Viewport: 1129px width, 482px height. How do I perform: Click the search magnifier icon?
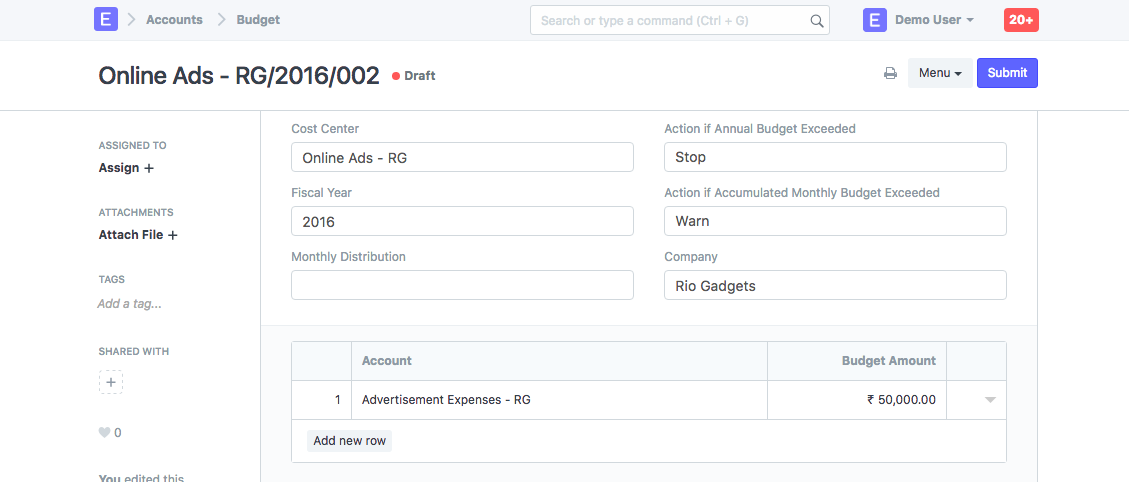tap(816, 21)
